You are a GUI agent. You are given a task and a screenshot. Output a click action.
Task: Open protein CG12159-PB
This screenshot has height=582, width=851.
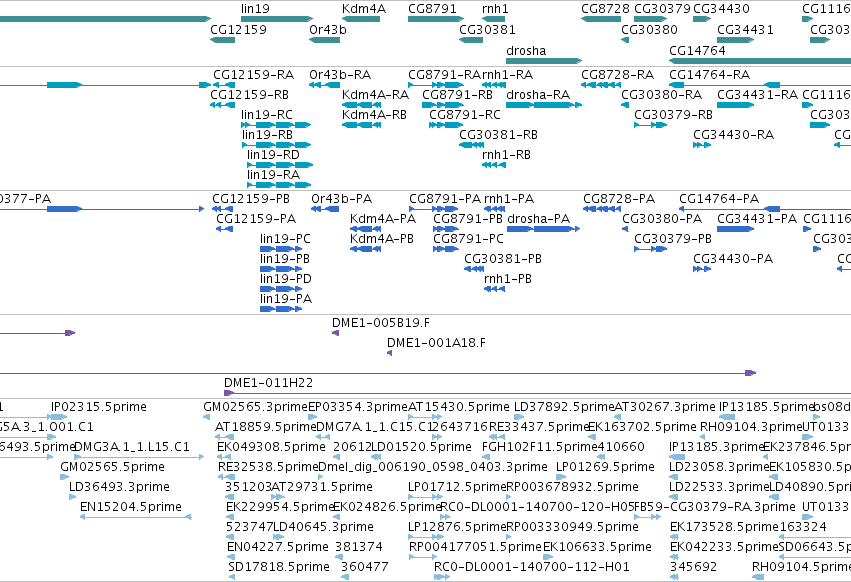pyautogui.click(x=251, y=199)
